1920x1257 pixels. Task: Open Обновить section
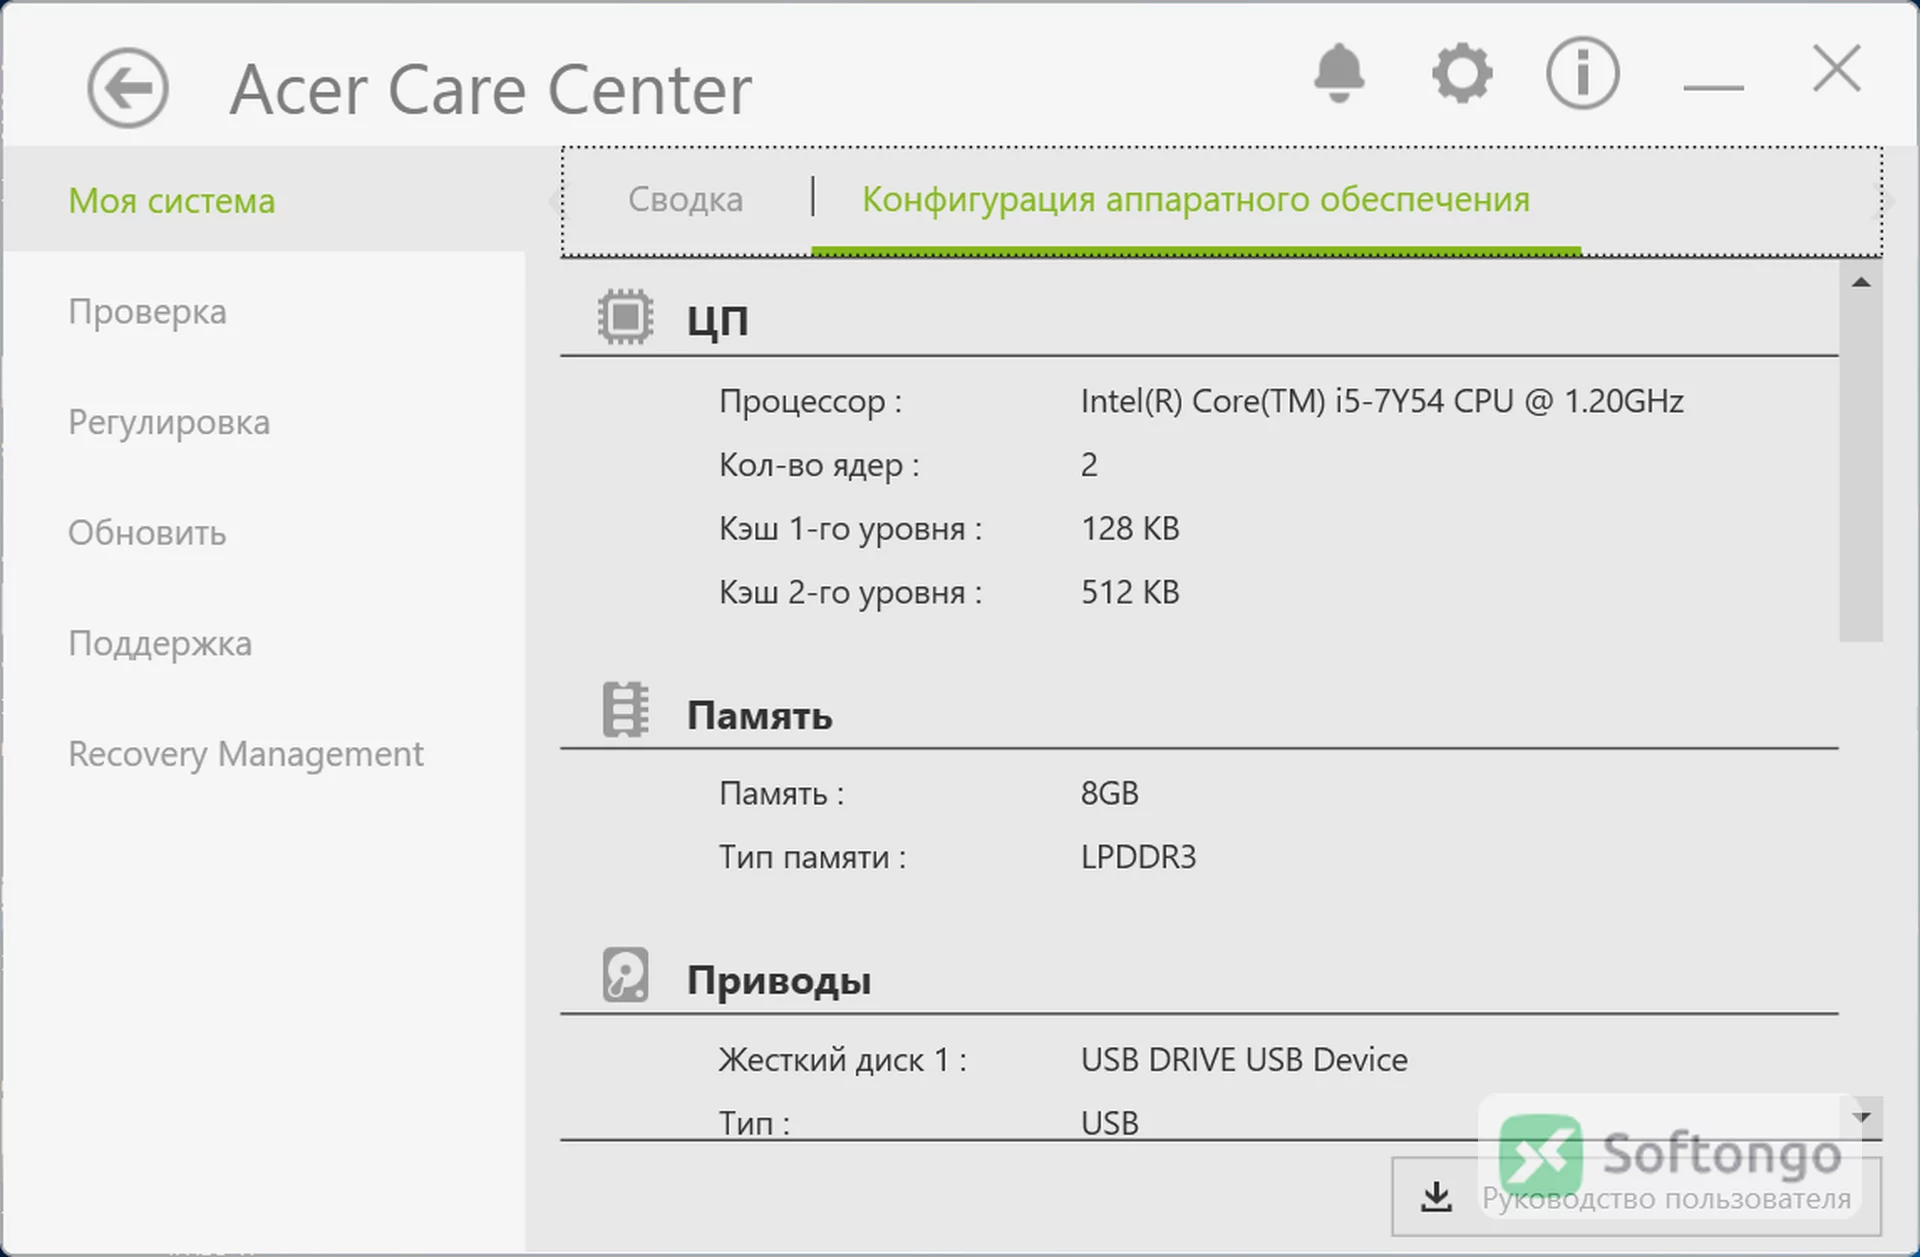click(x=147, y=533)
